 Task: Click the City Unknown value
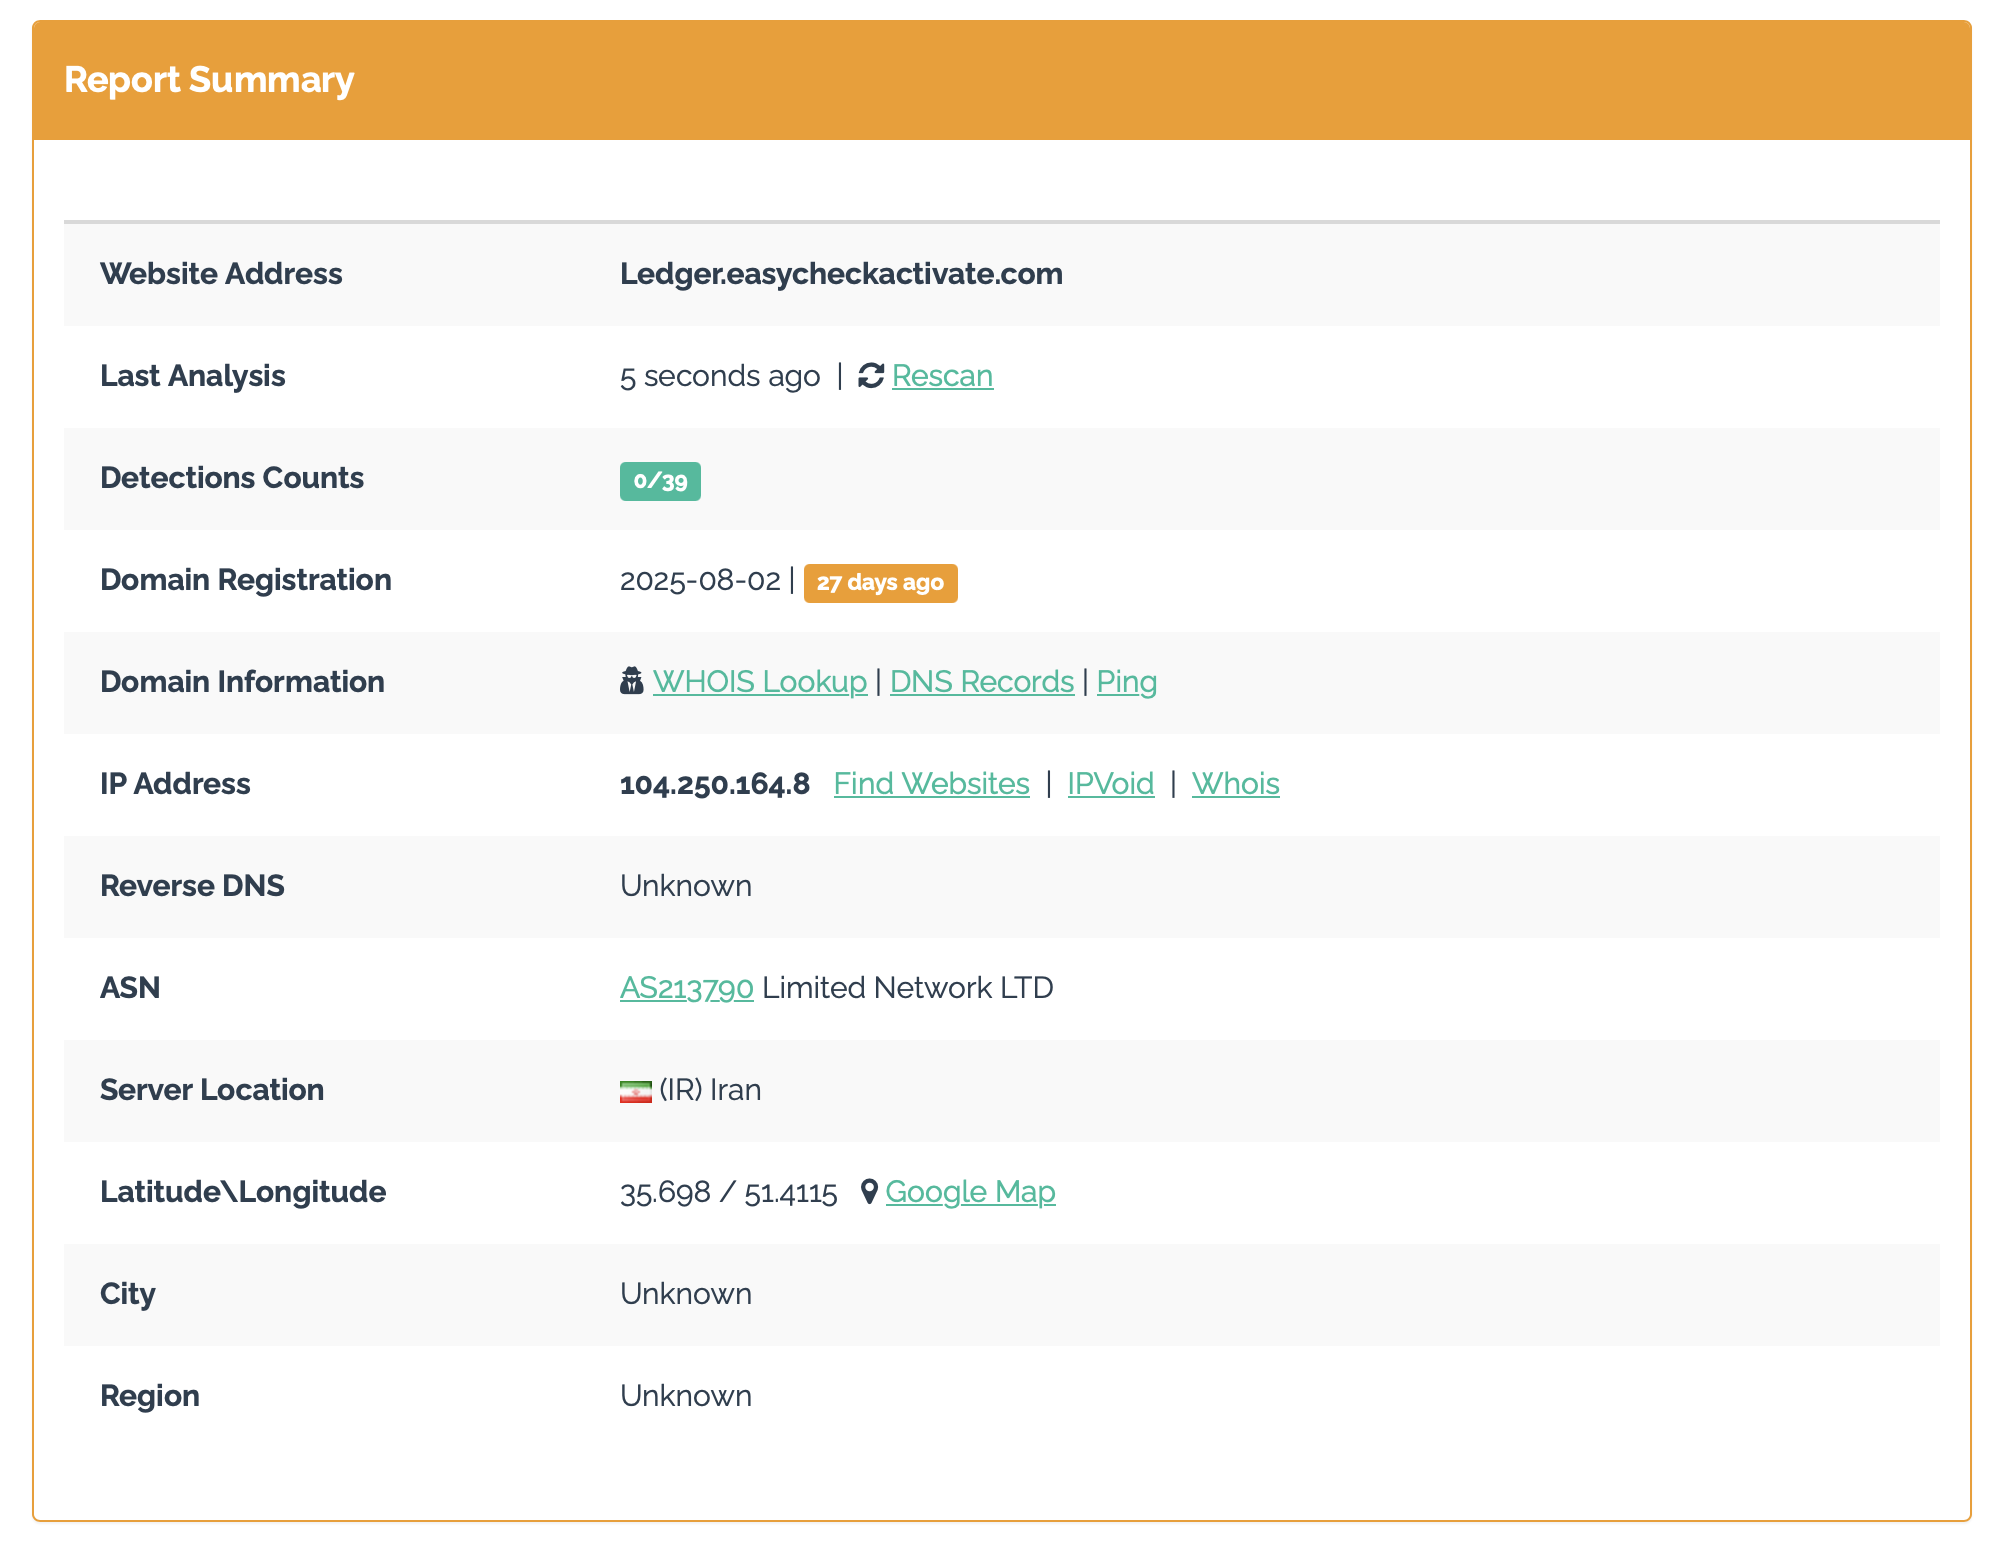click(686, 1294)
